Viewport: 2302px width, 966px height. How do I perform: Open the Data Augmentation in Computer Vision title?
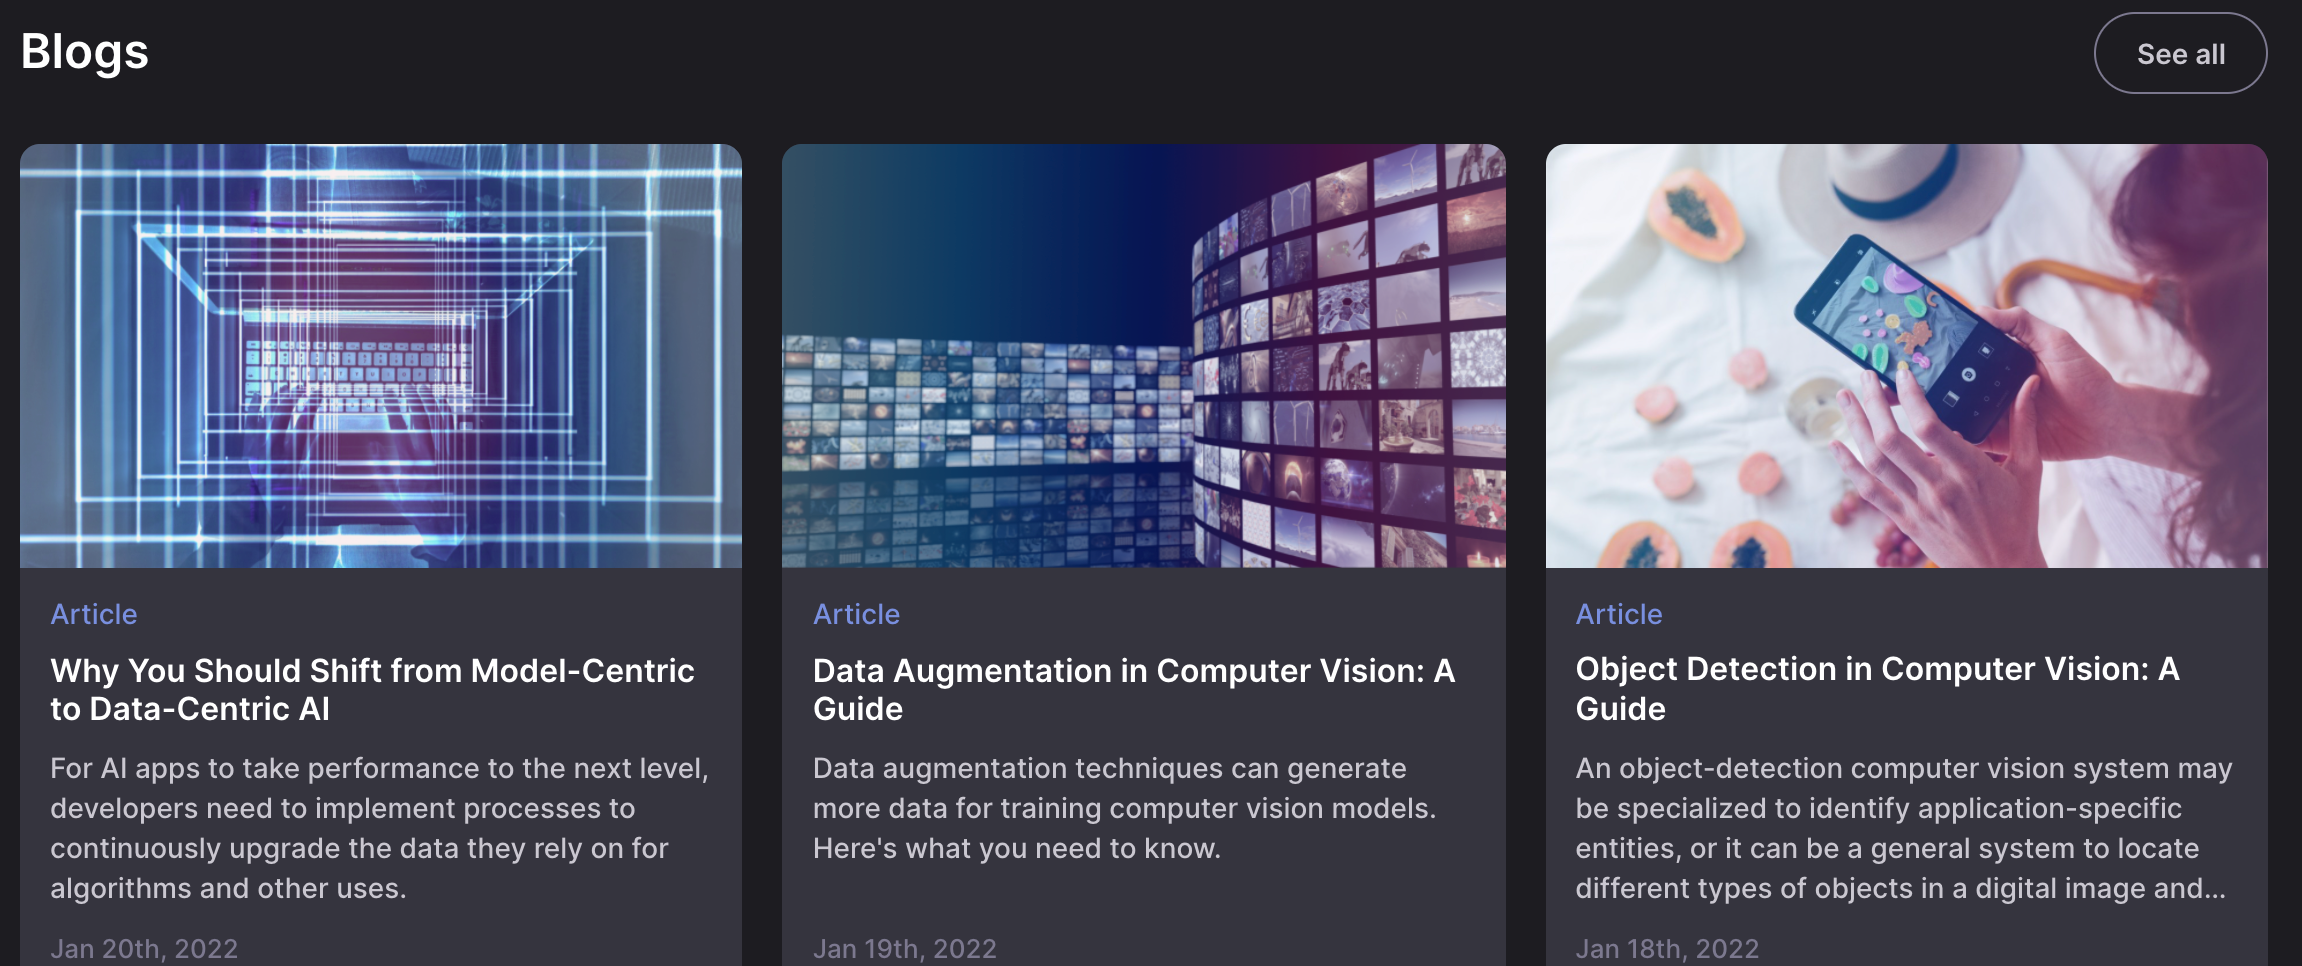pos(1134,690)
